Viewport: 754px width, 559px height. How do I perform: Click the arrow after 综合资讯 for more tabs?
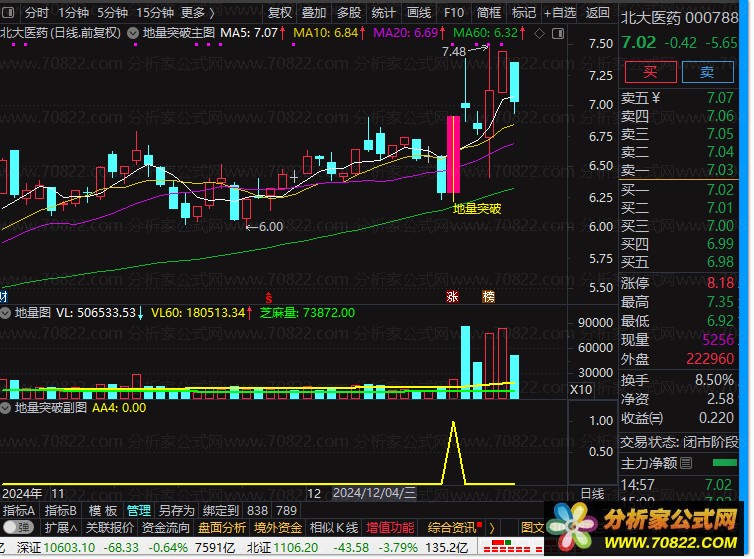click(x=492, y=528)
